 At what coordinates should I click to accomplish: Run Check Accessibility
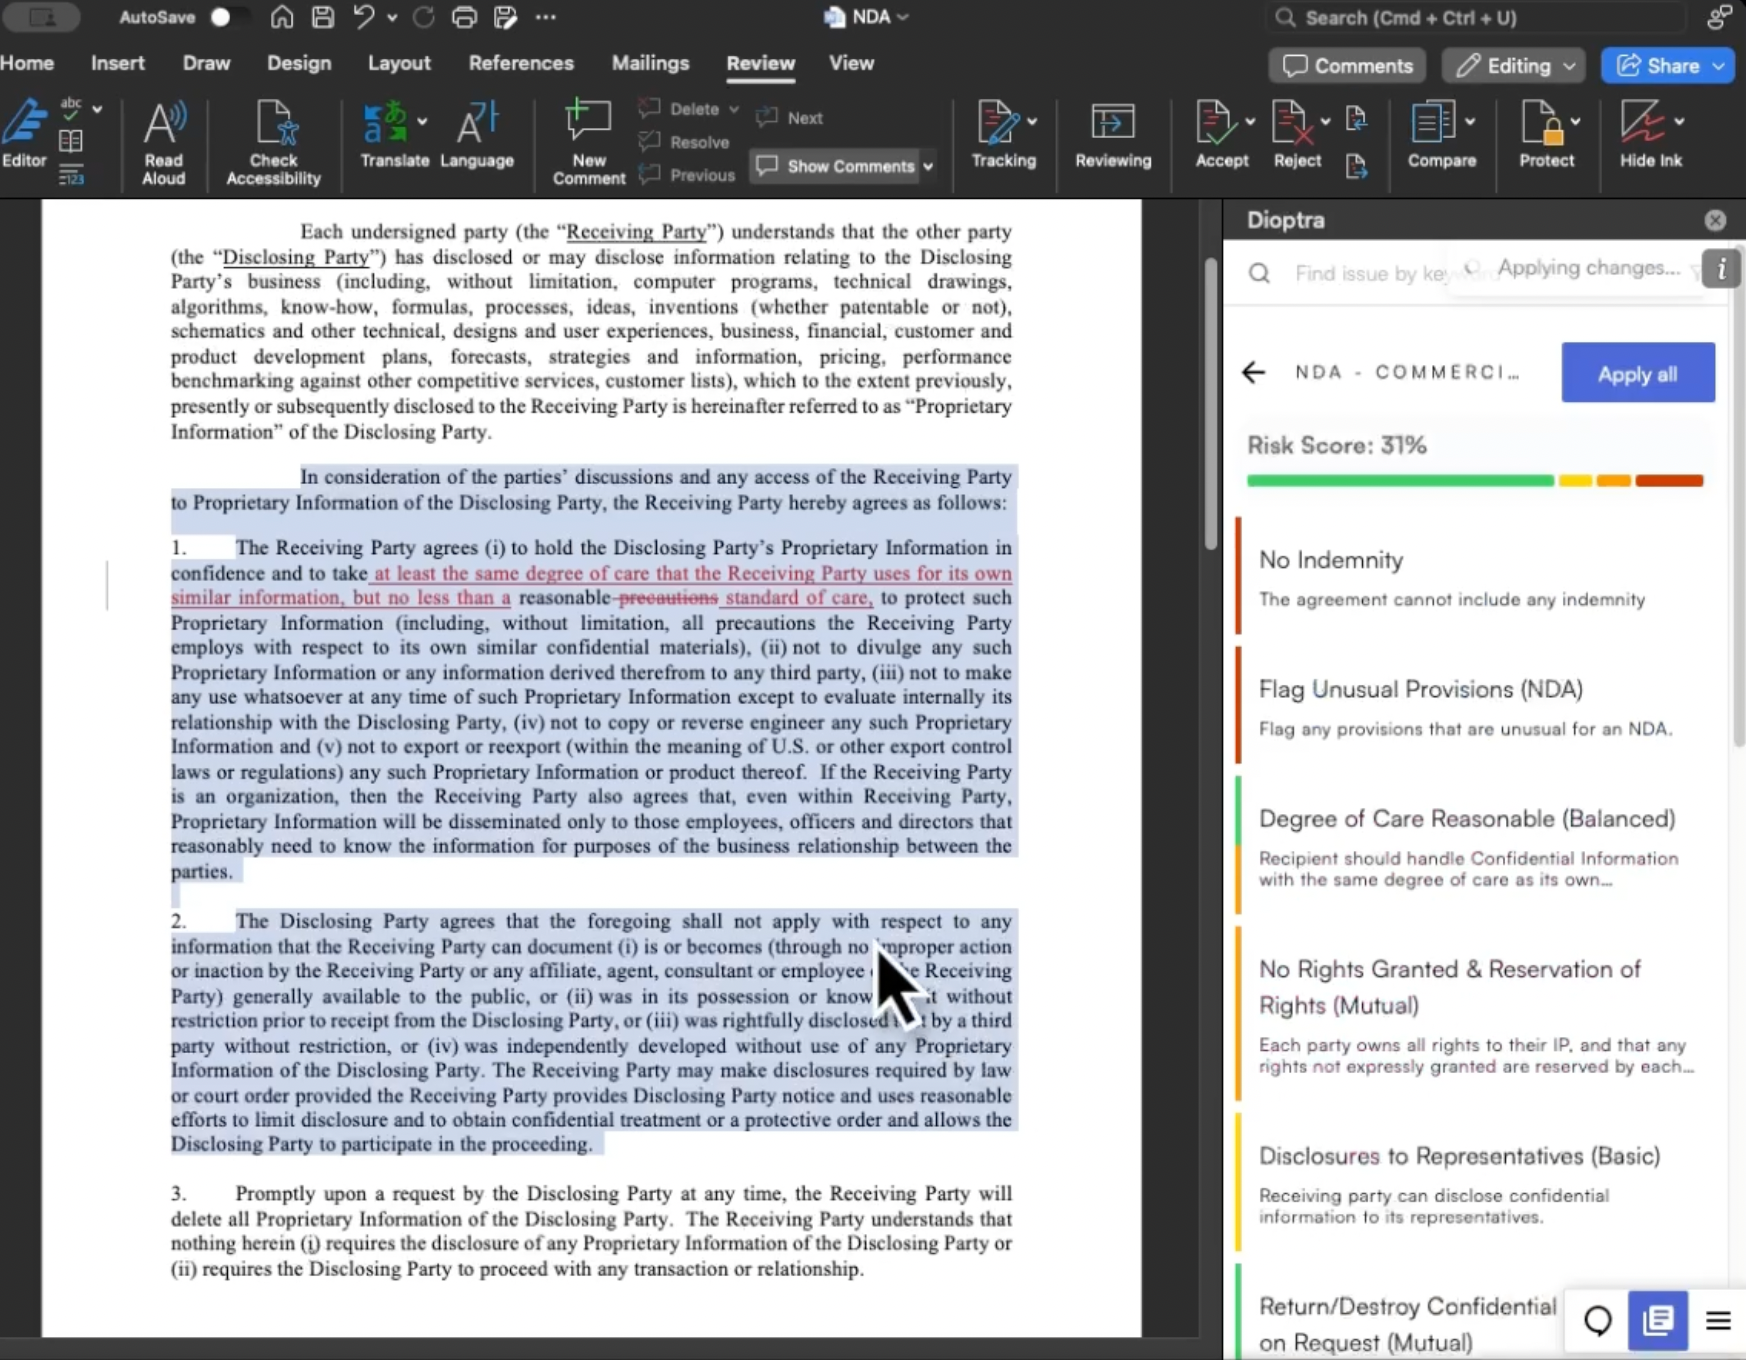(273, 143)
